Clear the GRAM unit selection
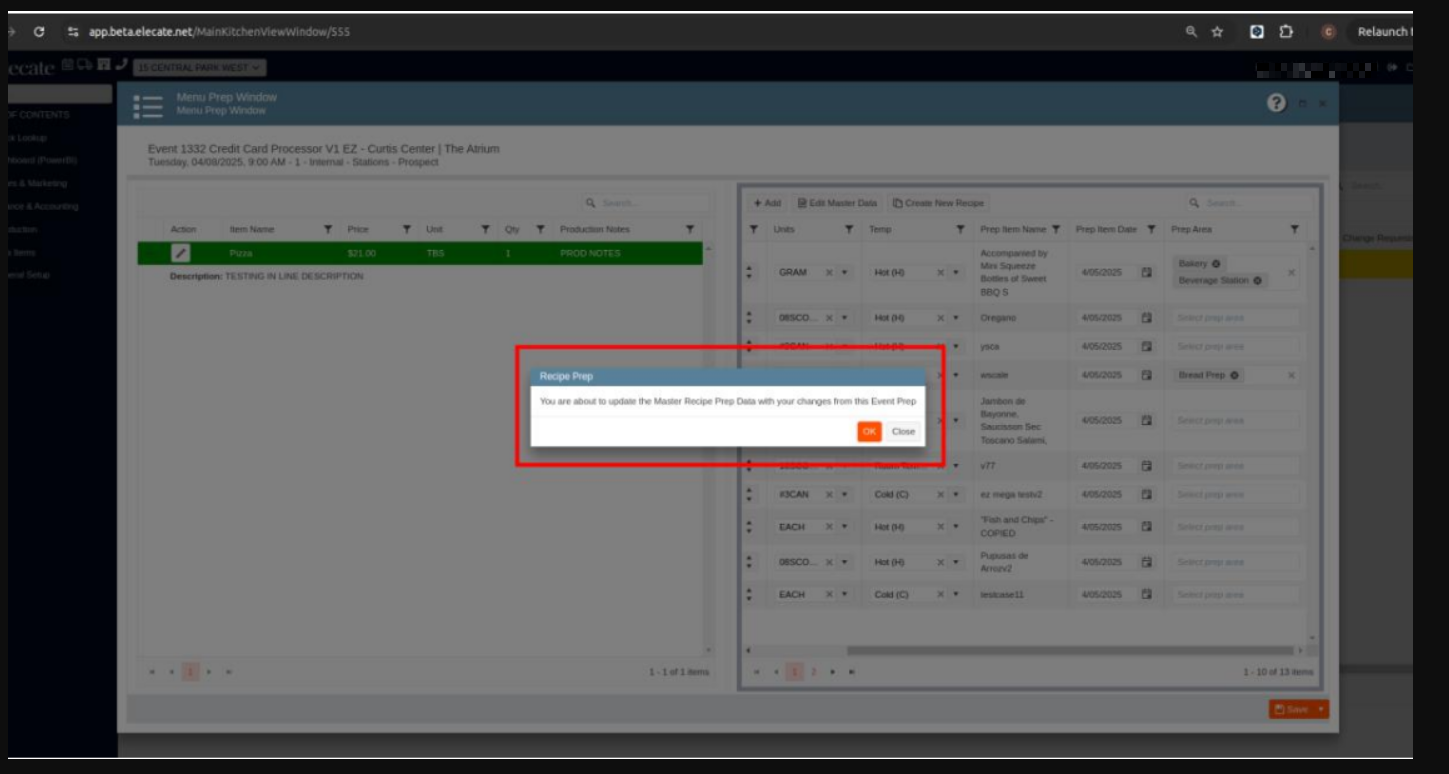This screenshot has height=774, width=1449. click(x=828, y=273)
